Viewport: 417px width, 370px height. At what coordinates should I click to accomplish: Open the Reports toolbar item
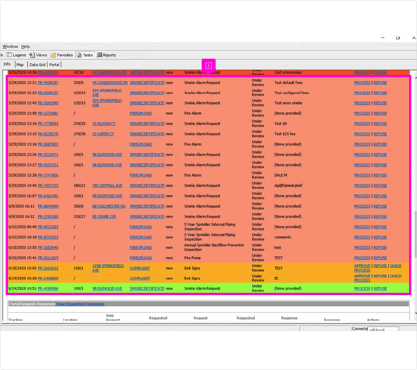tap(106, 55)
